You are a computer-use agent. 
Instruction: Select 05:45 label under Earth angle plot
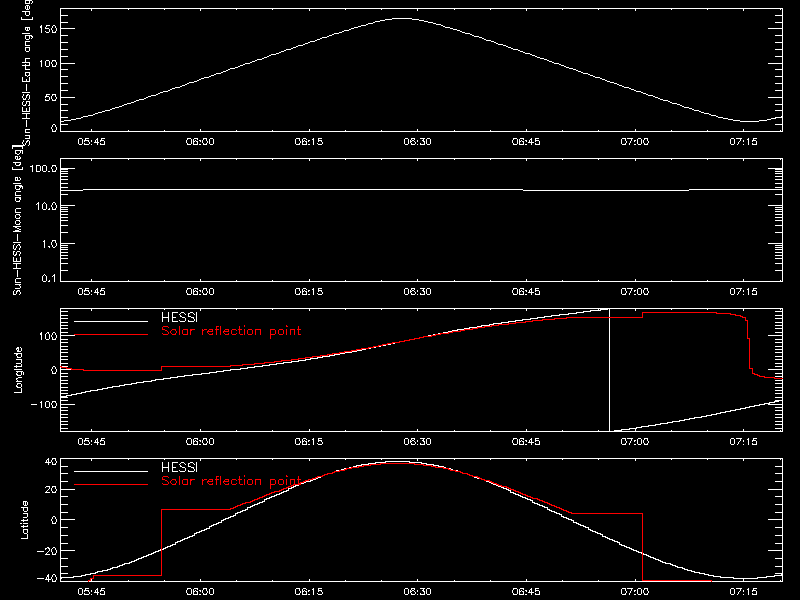pyautogui.click(x=91, y=142)
